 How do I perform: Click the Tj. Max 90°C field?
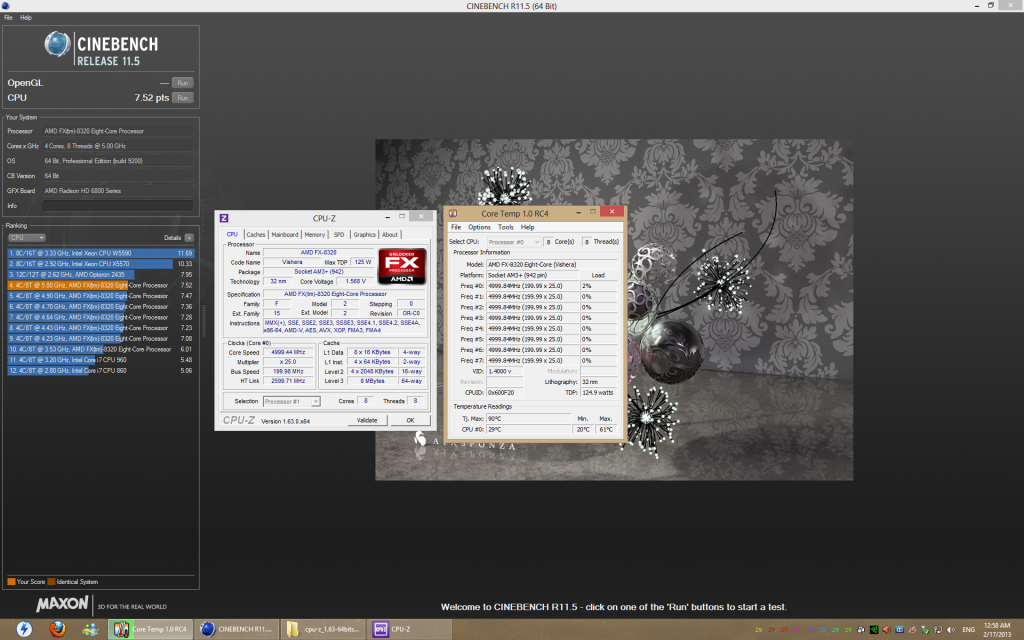pos(529,419)
